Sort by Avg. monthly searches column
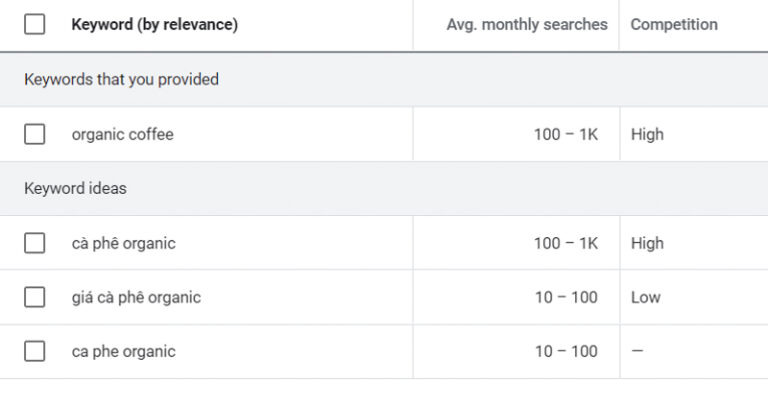768x406 pixels. click(526, 25)
